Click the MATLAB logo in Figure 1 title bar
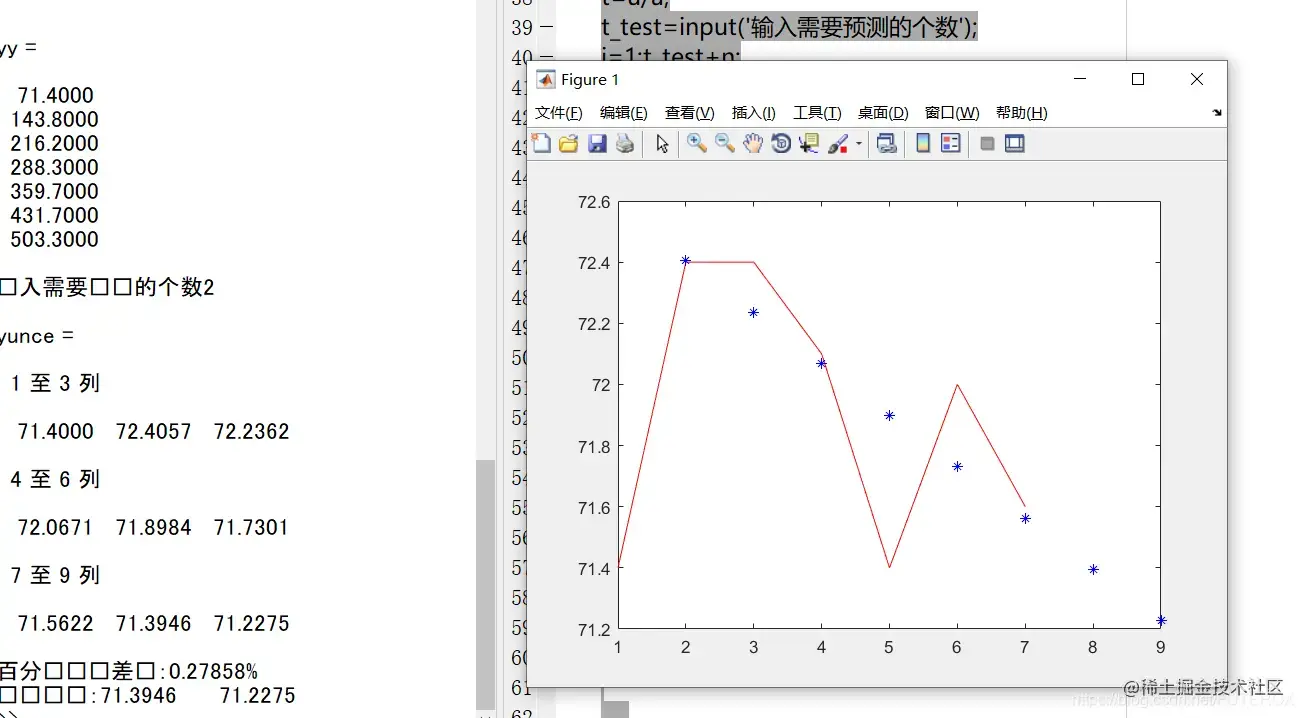This screenshot has width=1304, height=718. pos(546,80)
